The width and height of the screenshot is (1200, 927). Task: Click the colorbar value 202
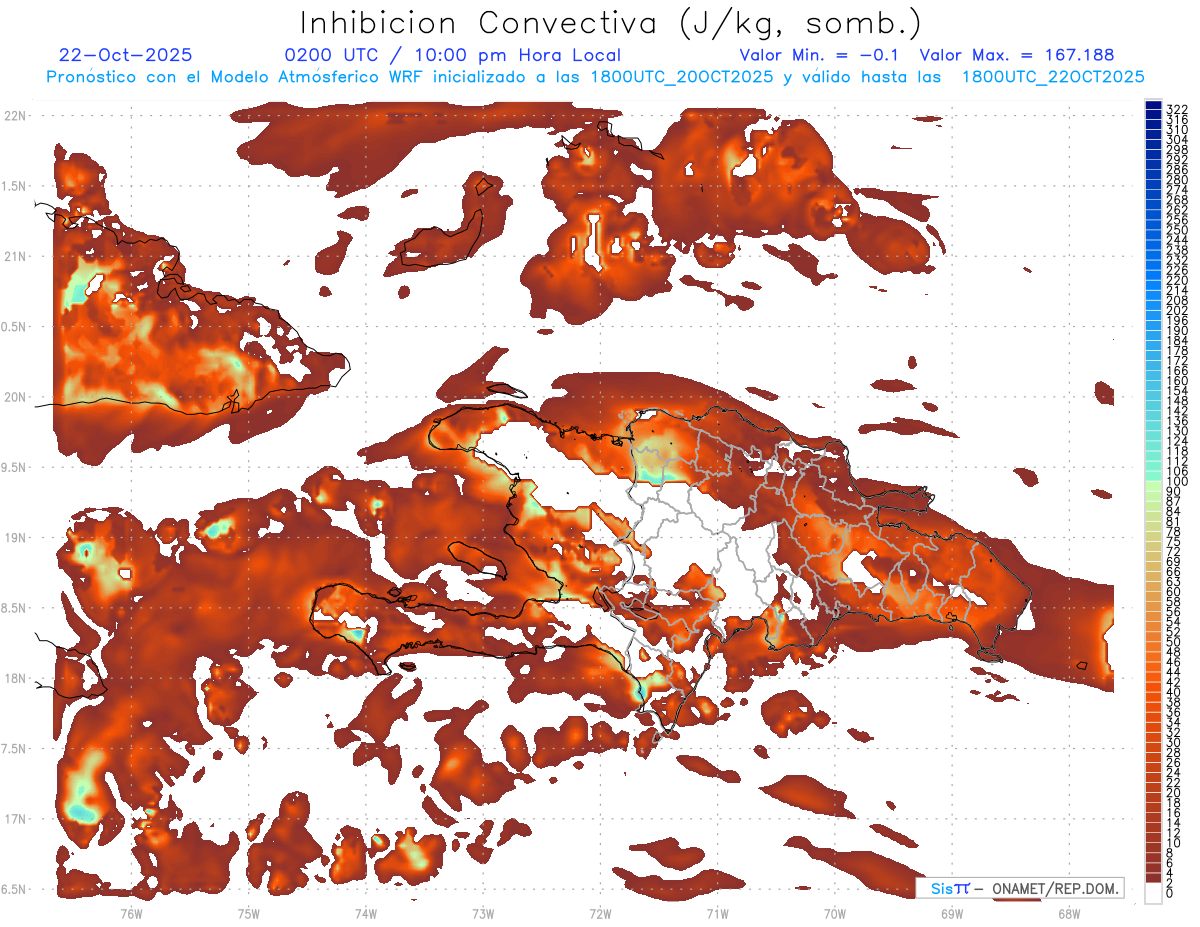[x=1176, y=310]
